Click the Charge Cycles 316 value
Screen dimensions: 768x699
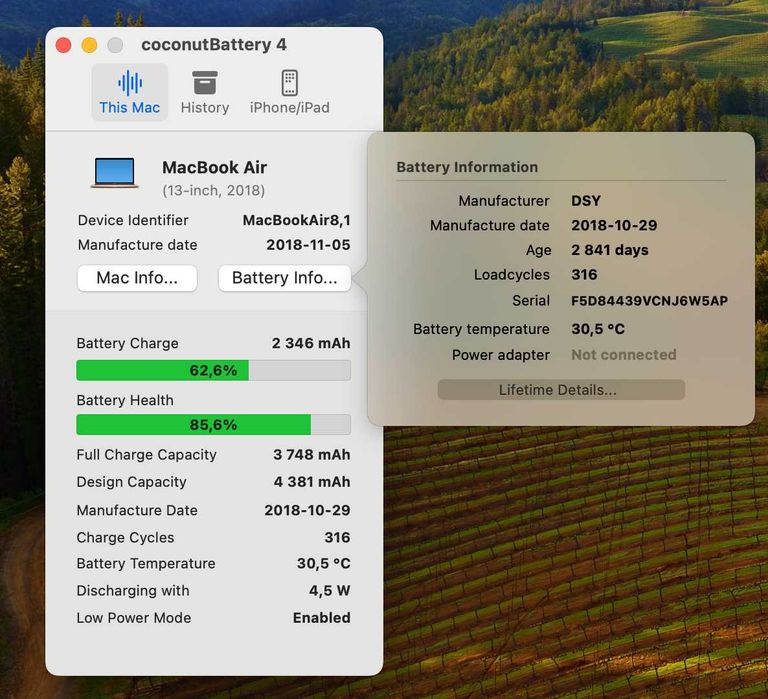pyautogui.click(x=337, y=538)
